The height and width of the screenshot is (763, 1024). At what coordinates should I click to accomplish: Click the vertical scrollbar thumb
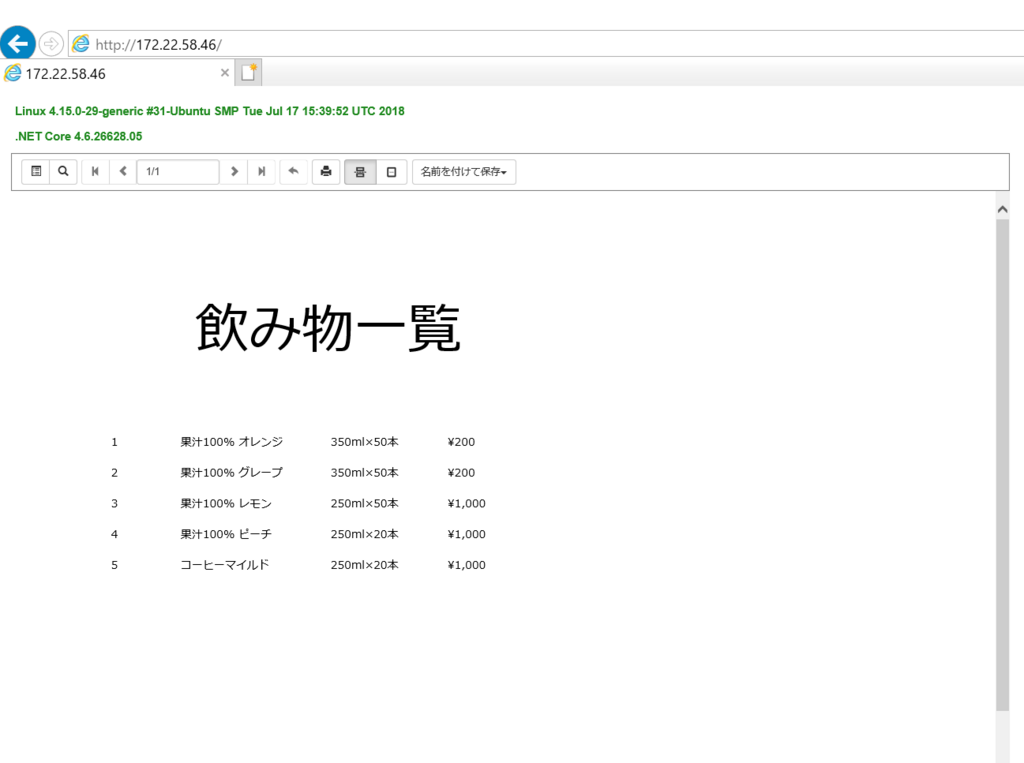click(x=1002, y=465)
